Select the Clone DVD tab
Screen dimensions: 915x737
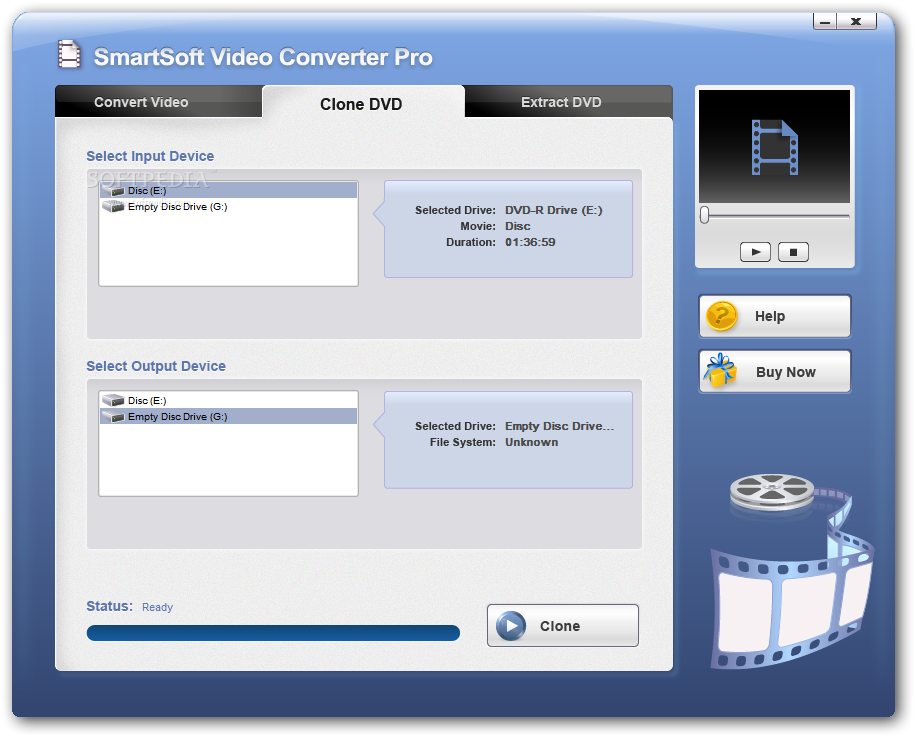tap(363, 103)
